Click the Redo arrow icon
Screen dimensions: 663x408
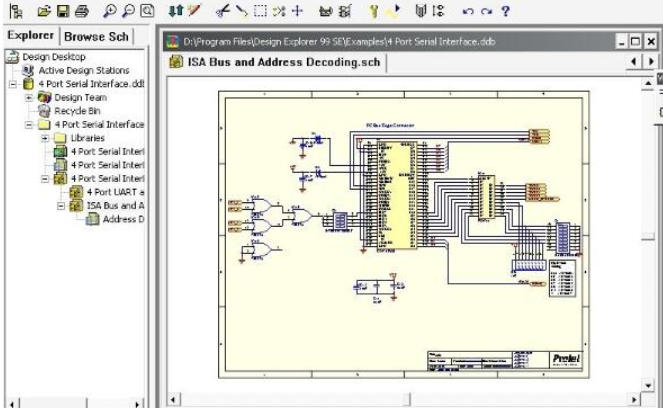click(x=486, y=11)
